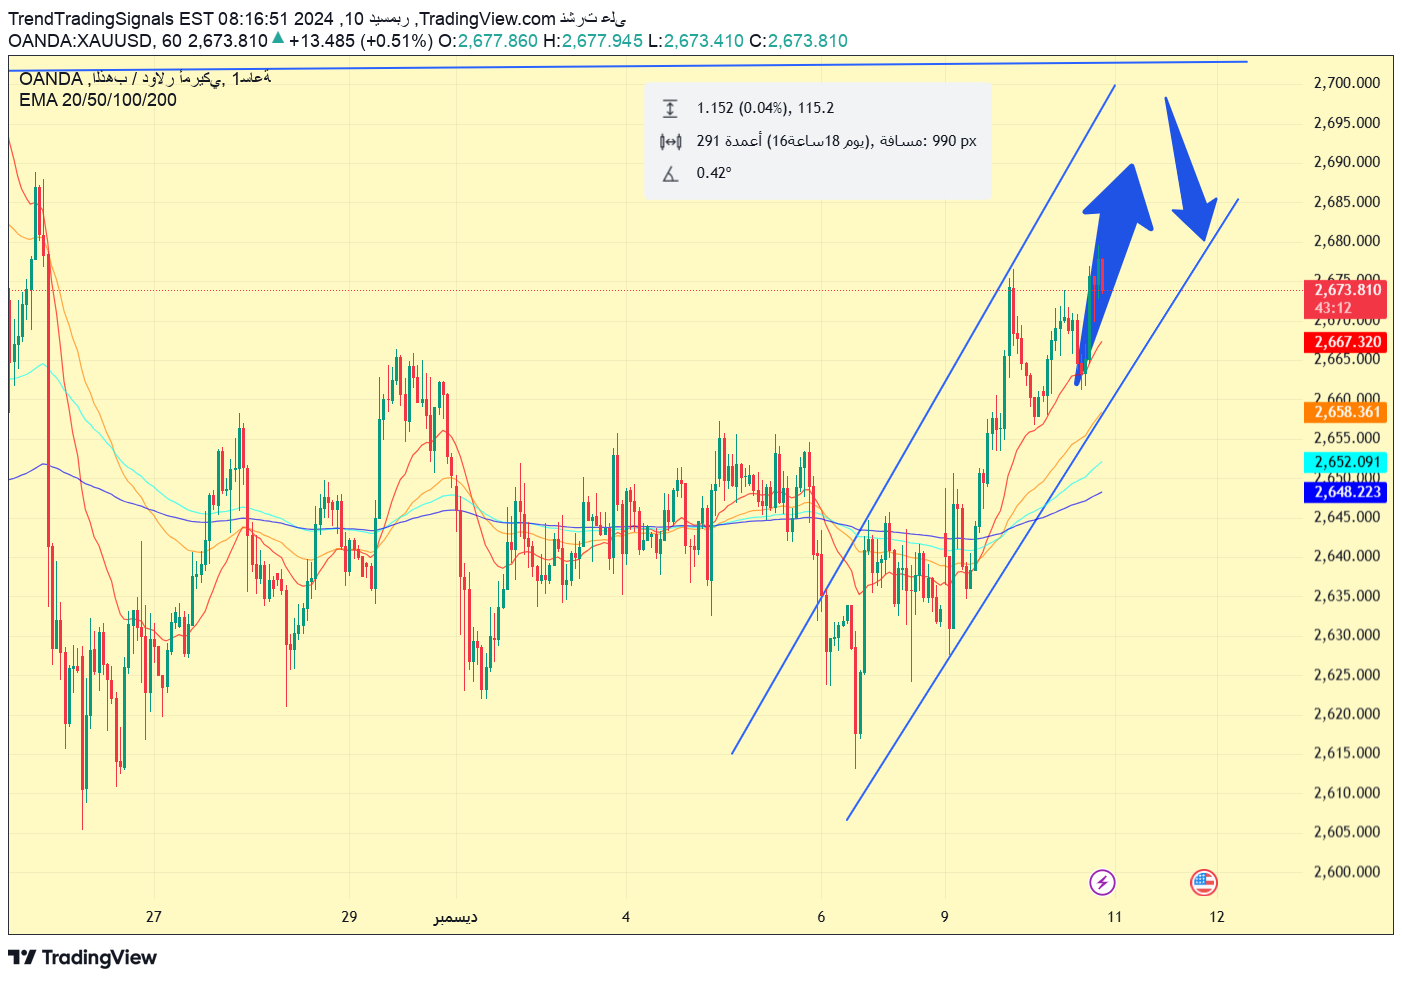This screenshot has width=1402, height=981.
Task: Click the blue 2,648.223 EMA price label
Action: pyautogui.click(x=1345, y=492)
